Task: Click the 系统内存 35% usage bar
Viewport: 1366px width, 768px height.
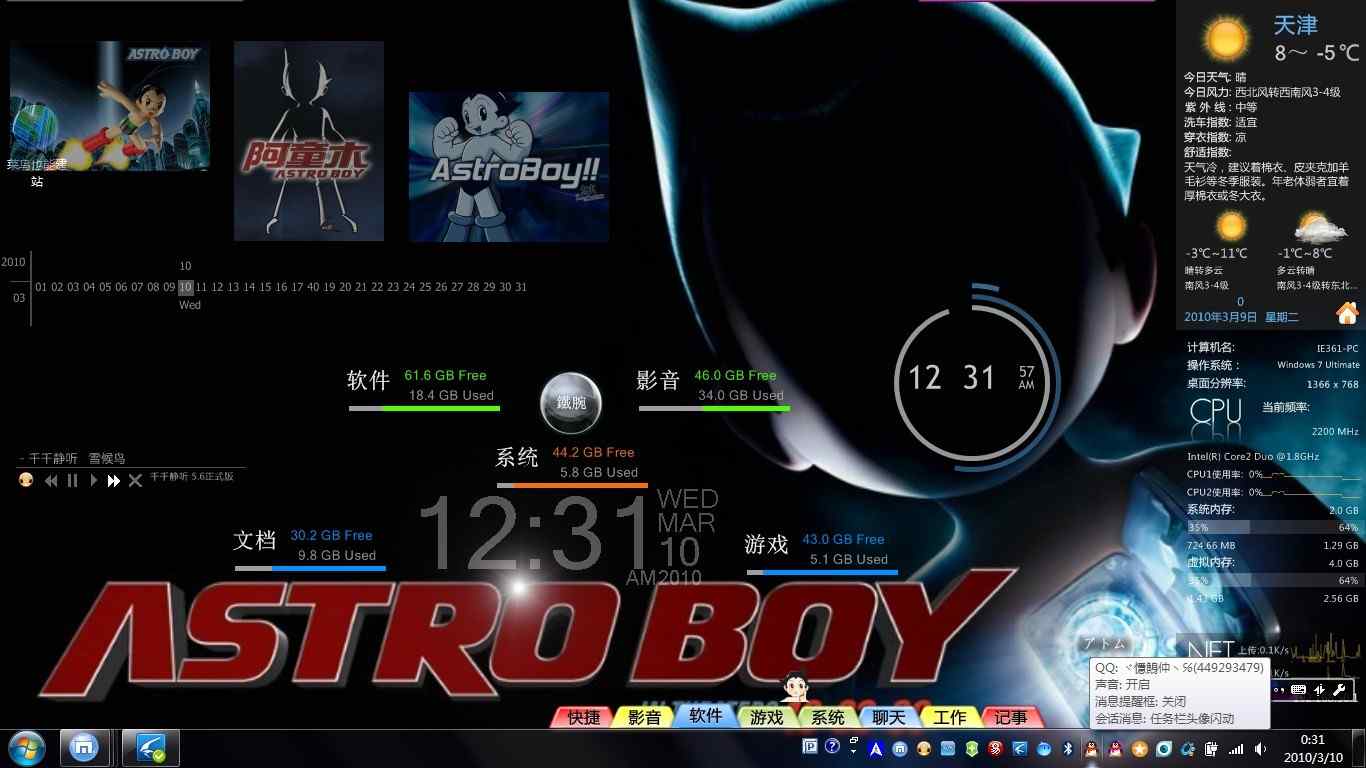Action: coord(1273,527)
